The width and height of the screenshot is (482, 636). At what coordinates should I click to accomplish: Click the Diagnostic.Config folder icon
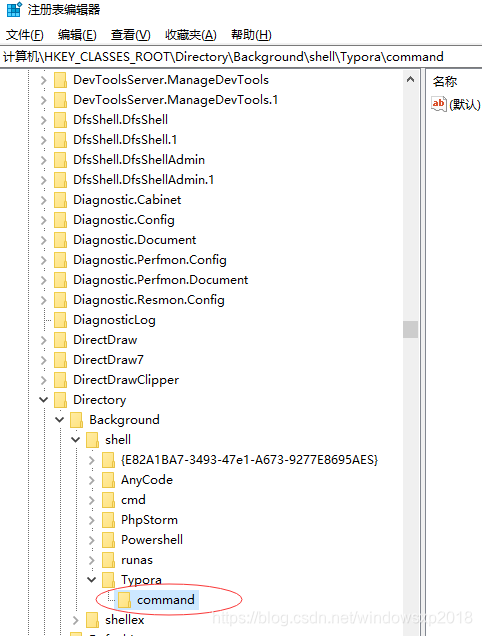tap(60, 220)
